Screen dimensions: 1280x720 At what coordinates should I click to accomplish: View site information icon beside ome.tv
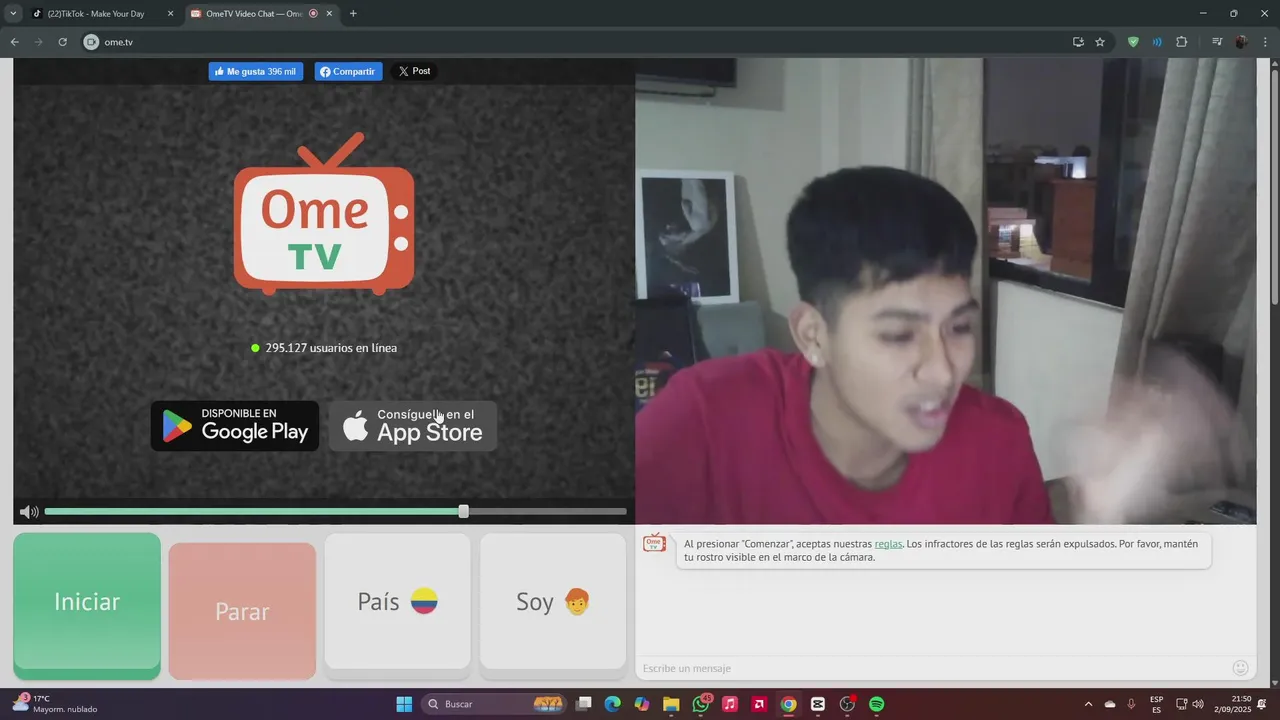91,42
